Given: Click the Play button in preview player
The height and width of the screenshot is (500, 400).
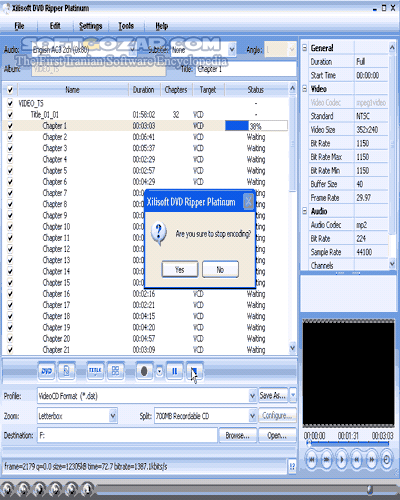Looking at the screenshot, I should [x=342, y=460].
